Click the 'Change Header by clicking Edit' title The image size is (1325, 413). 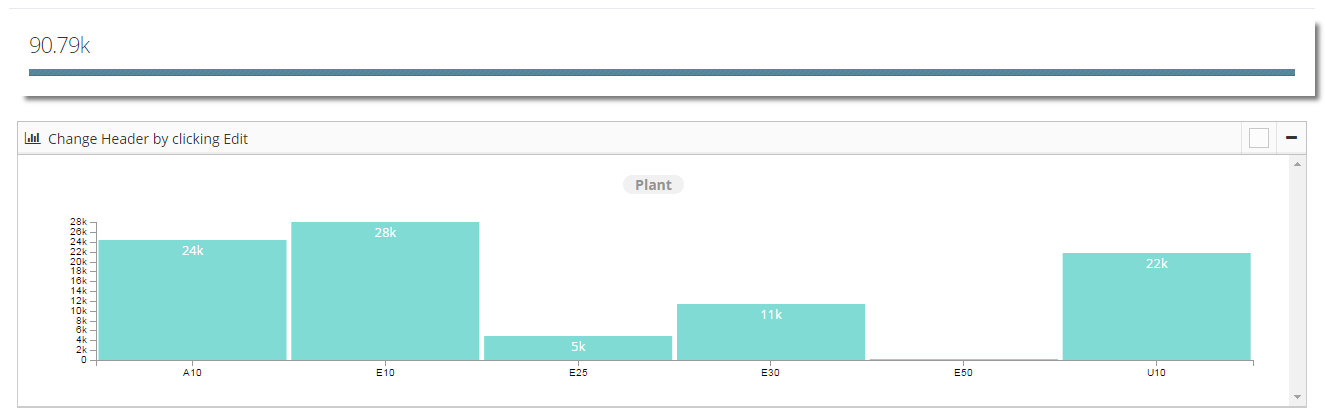click(148, 139)
